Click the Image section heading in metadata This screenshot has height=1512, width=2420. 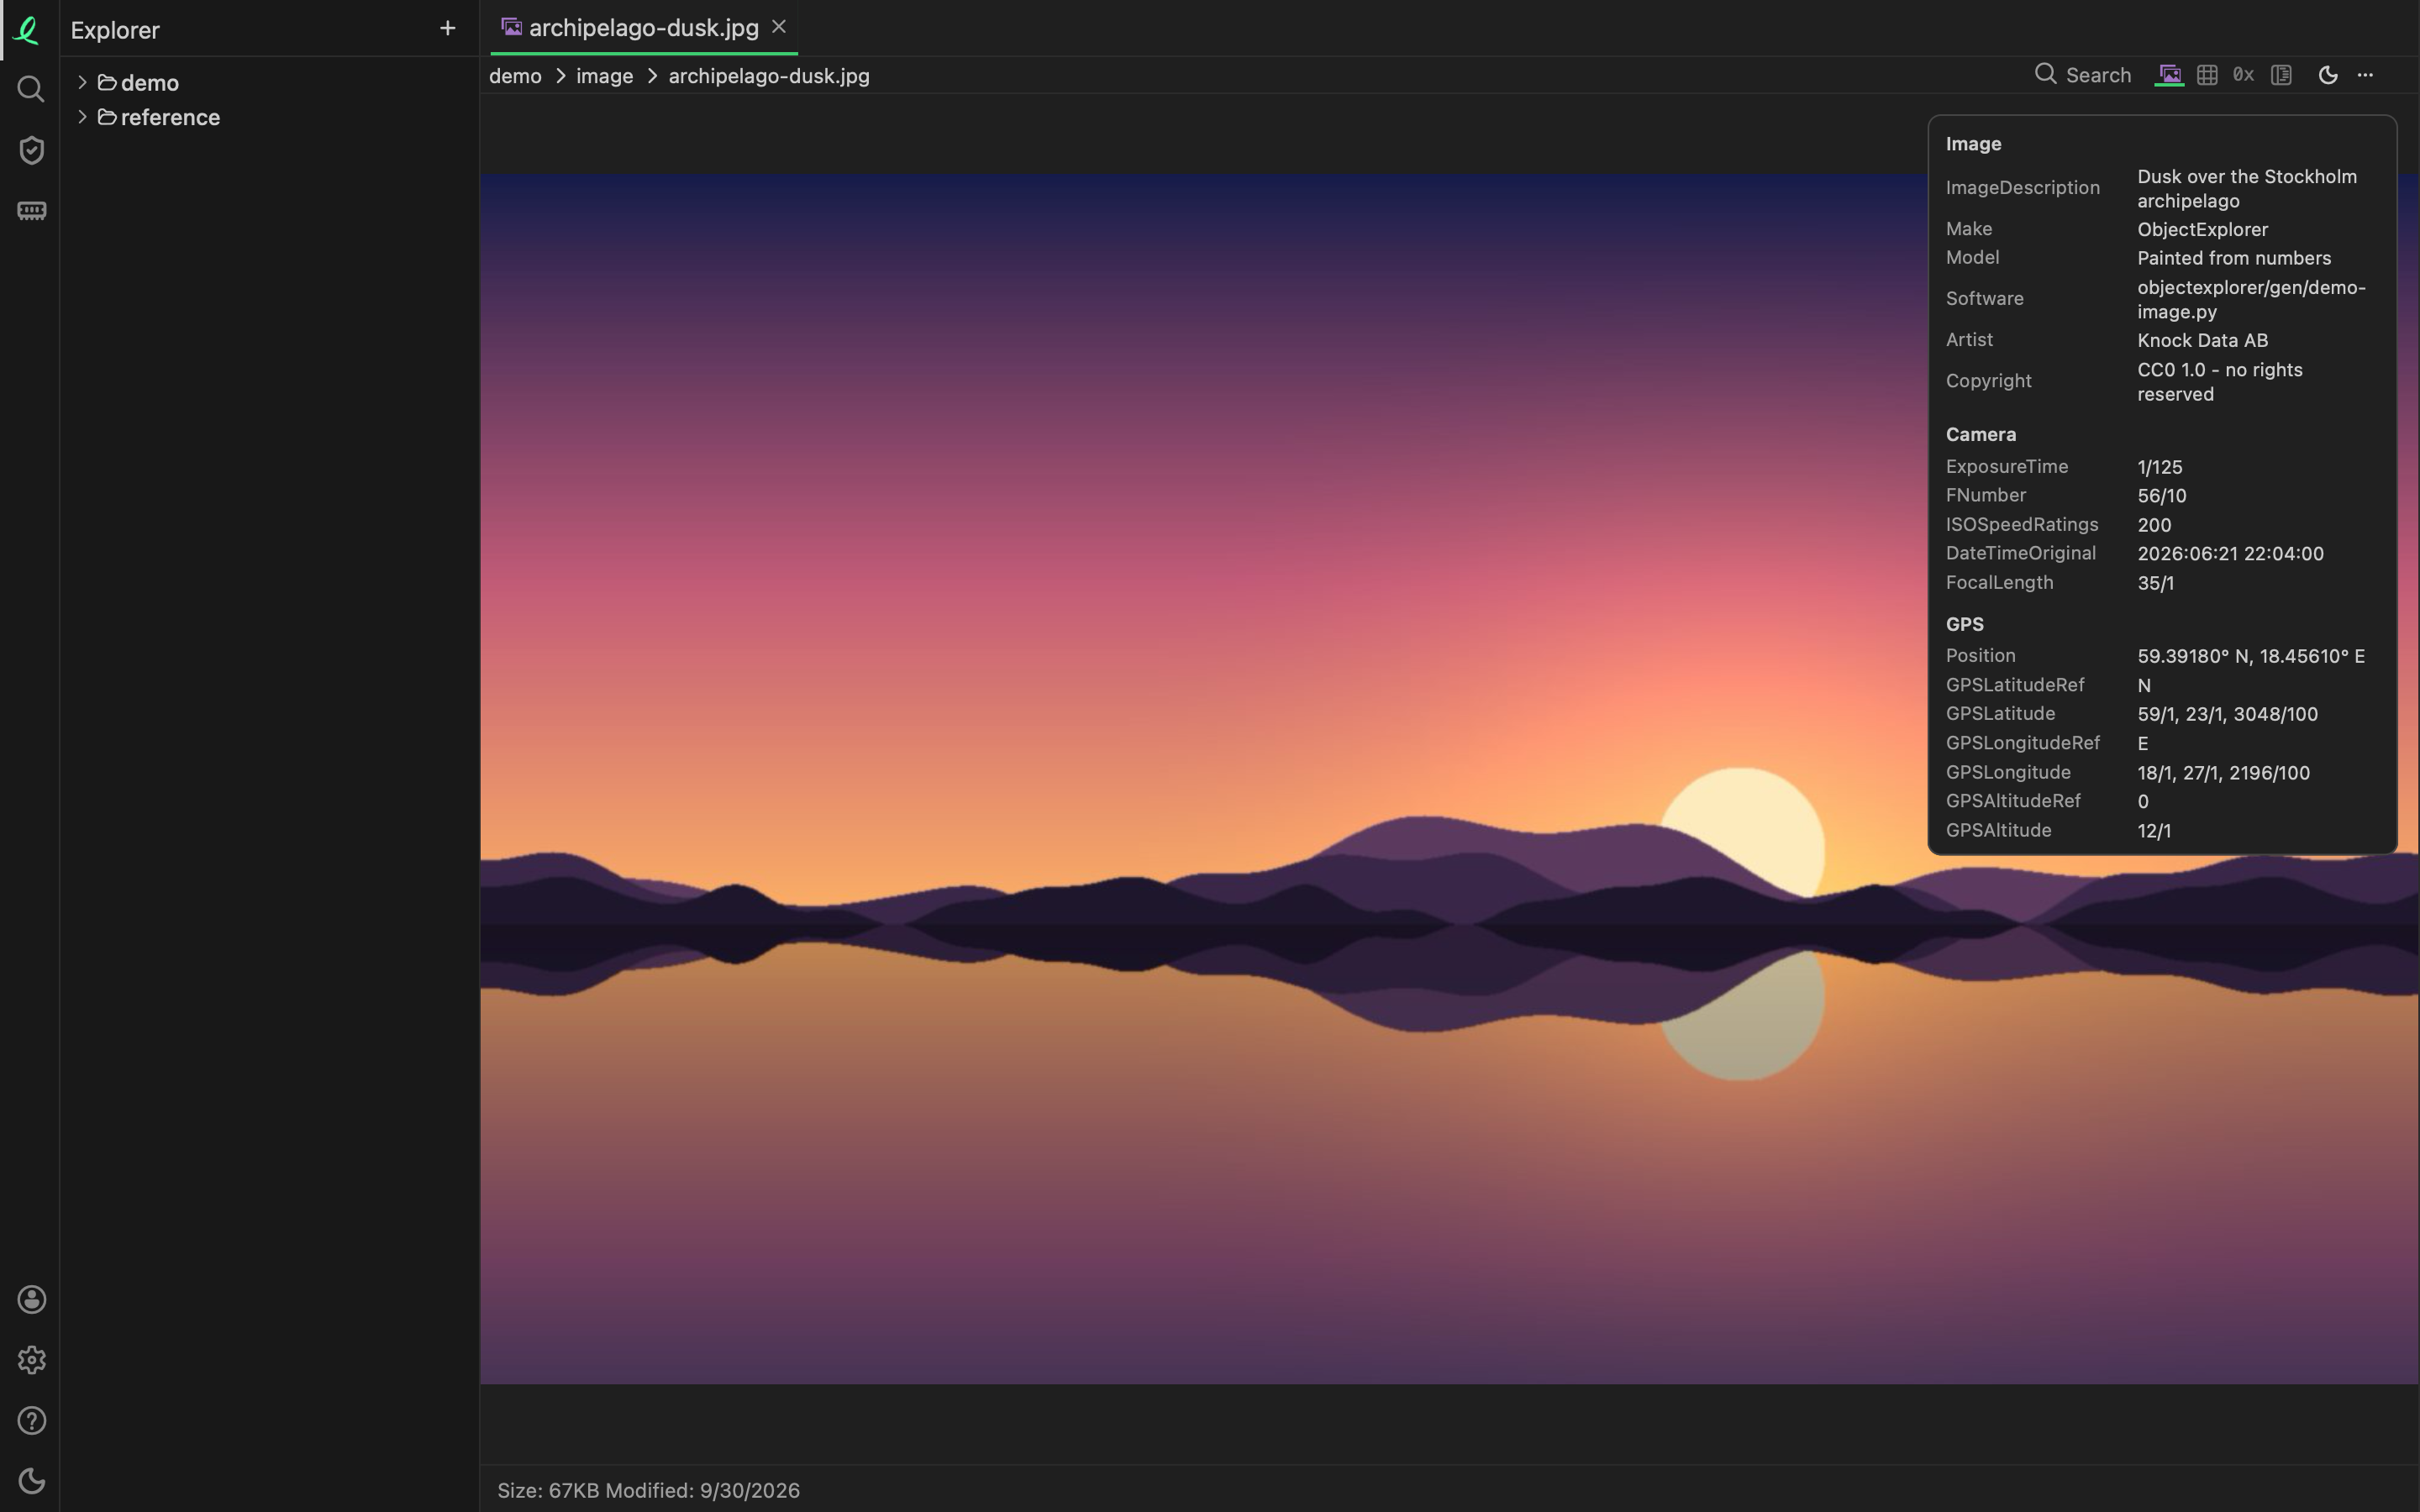[1973, 144]
